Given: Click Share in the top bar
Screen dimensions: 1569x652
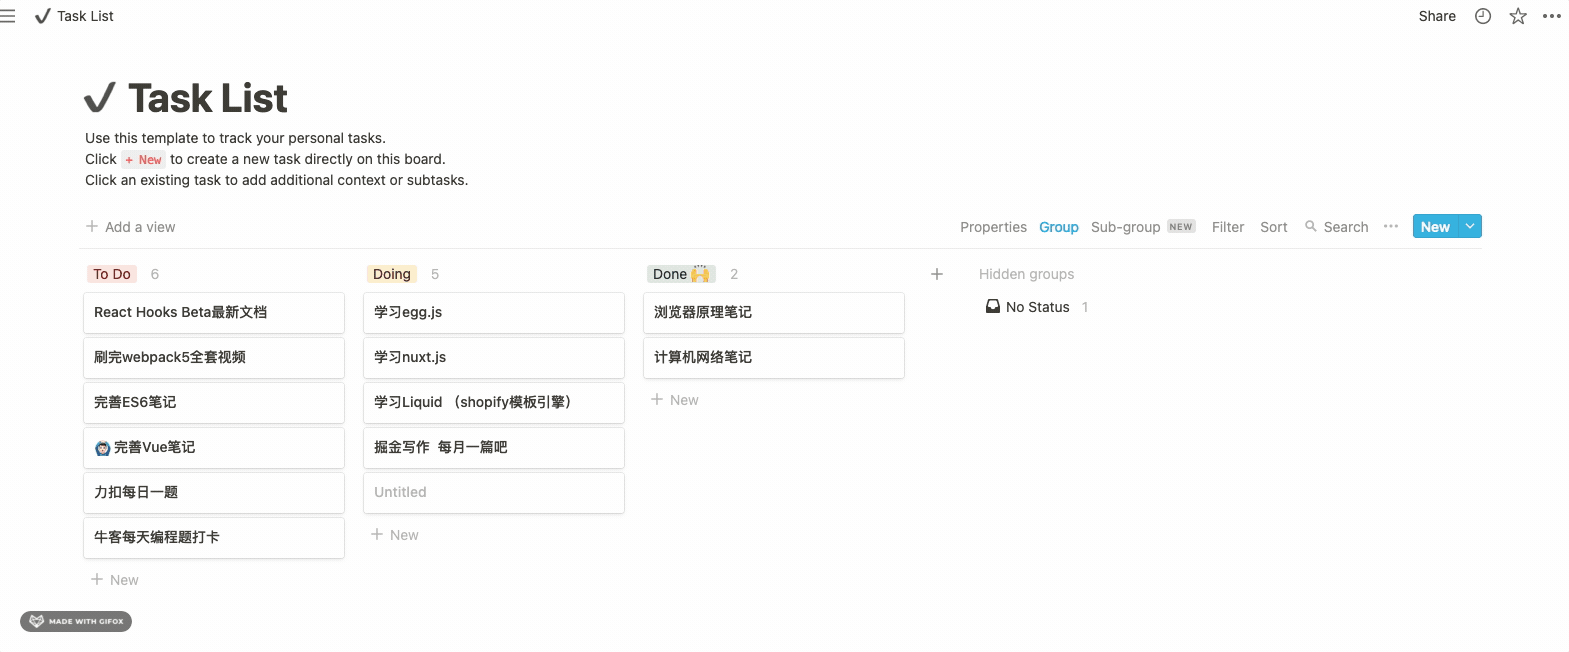Looking at the screenshot, I should click(x=1437, y=16).
